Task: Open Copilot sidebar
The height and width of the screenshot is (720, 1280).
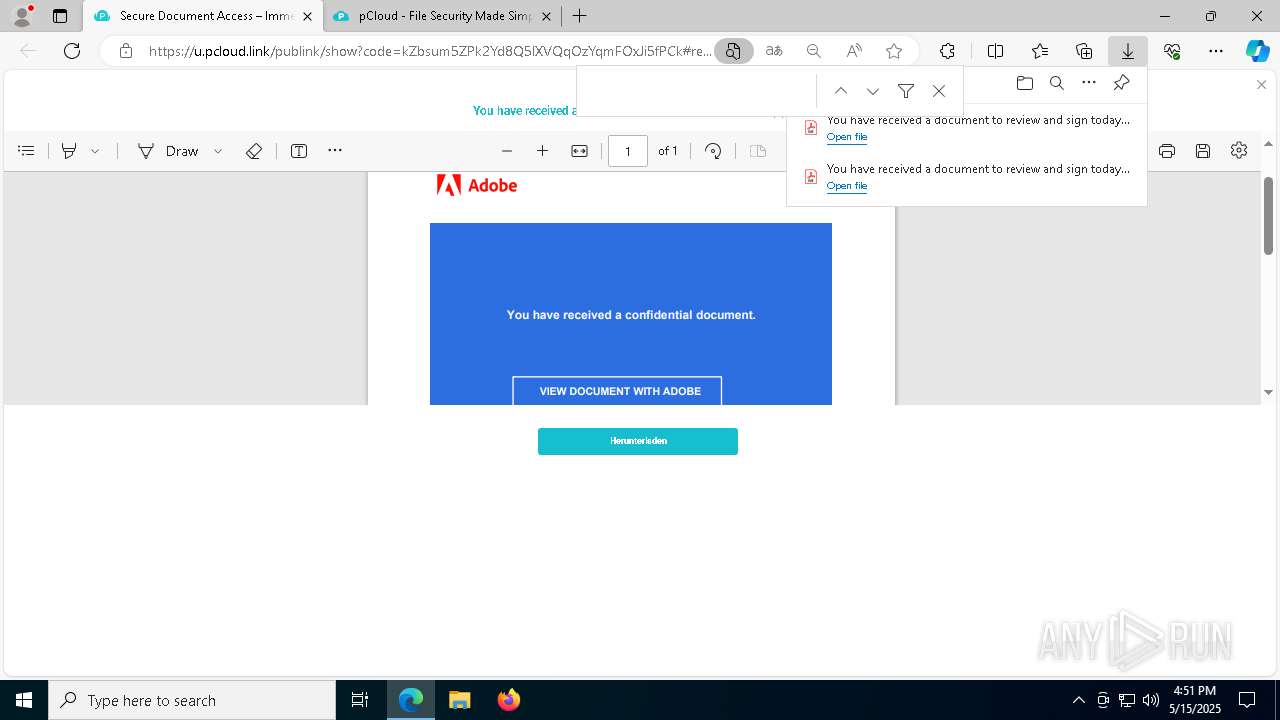Action: (1257, 51)
